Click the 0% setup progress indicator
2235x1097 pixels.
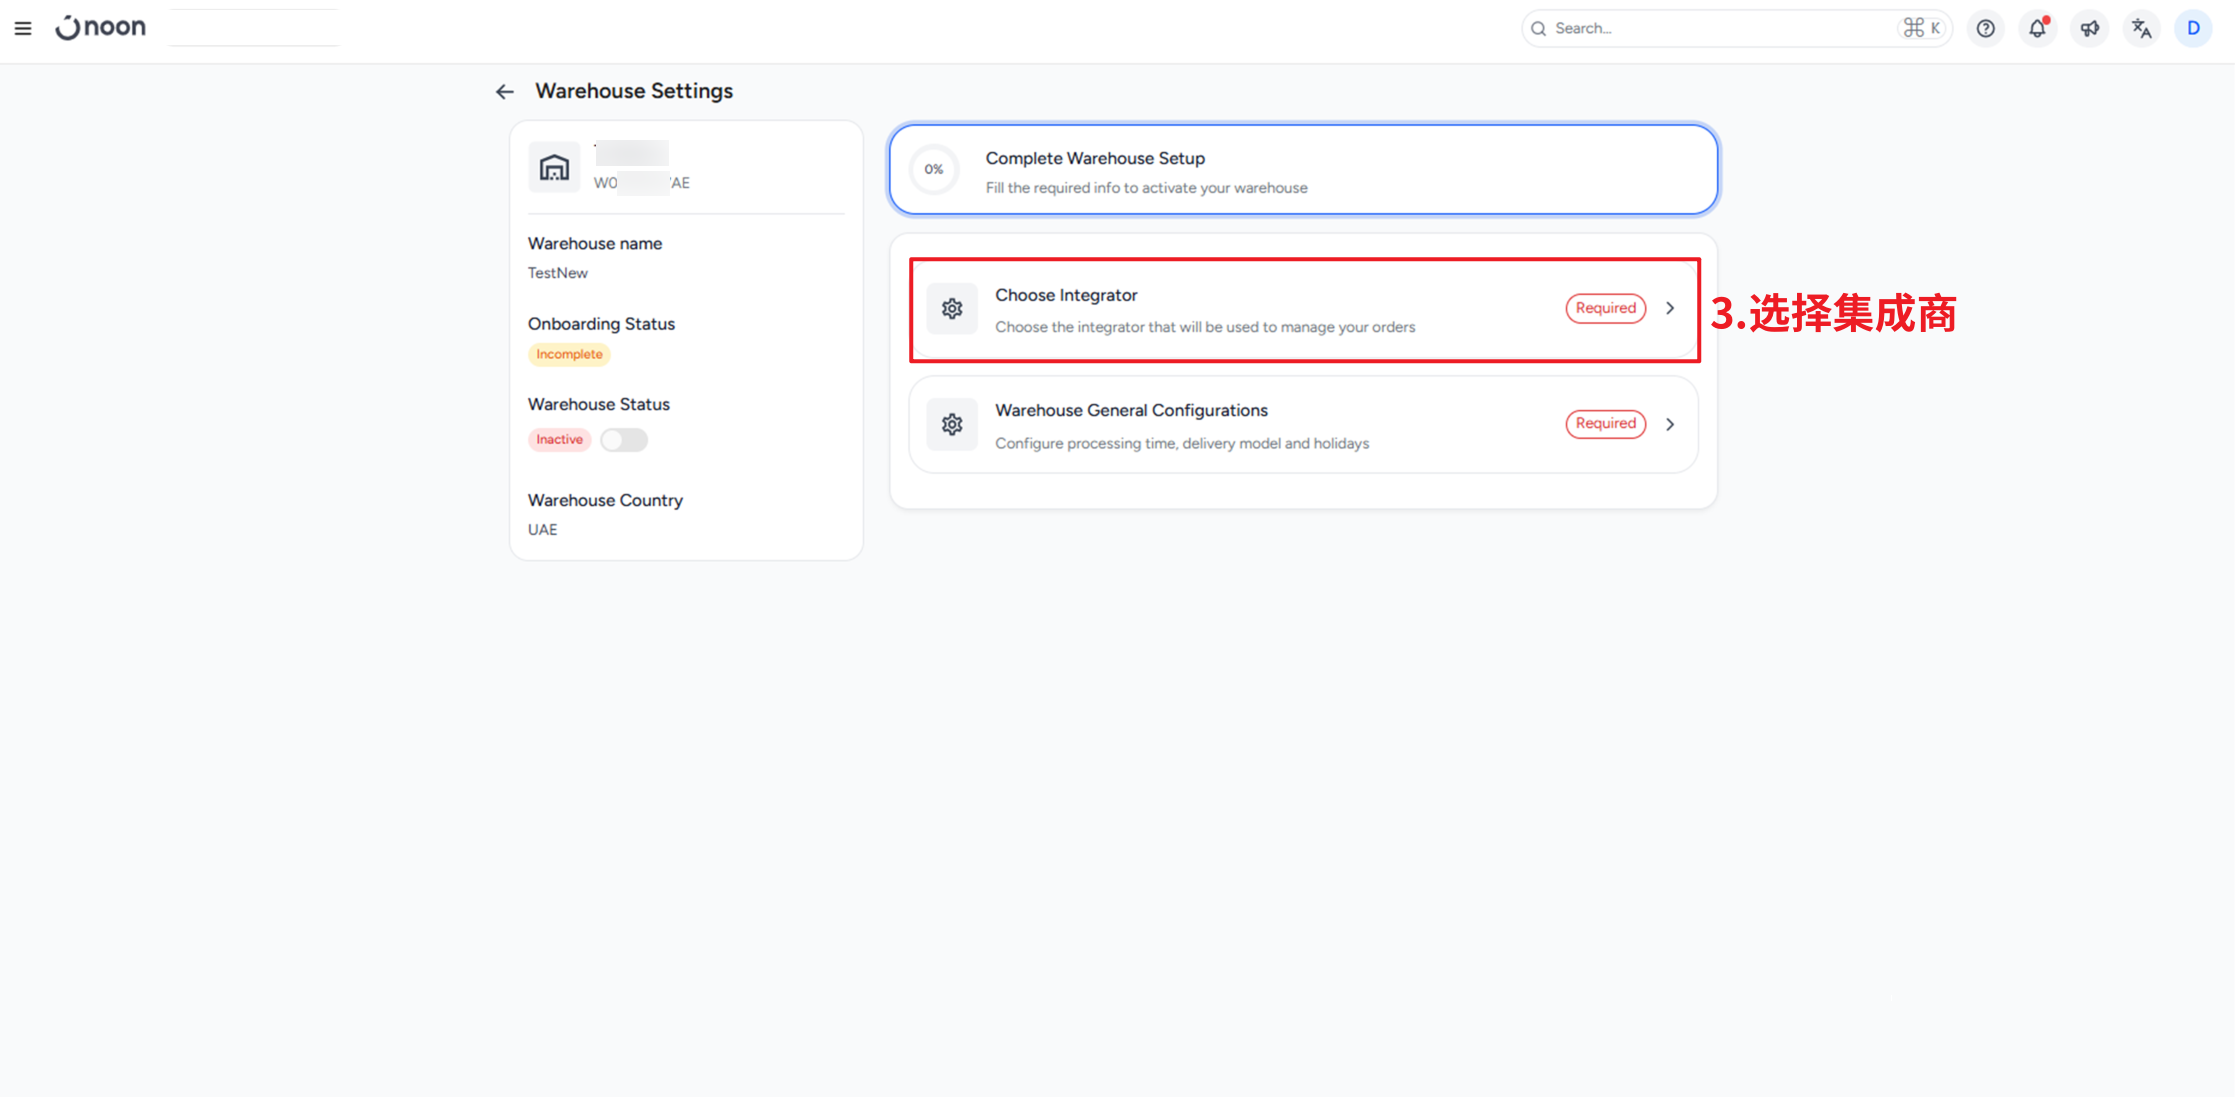pyautogui.click(x=934, y=170)
